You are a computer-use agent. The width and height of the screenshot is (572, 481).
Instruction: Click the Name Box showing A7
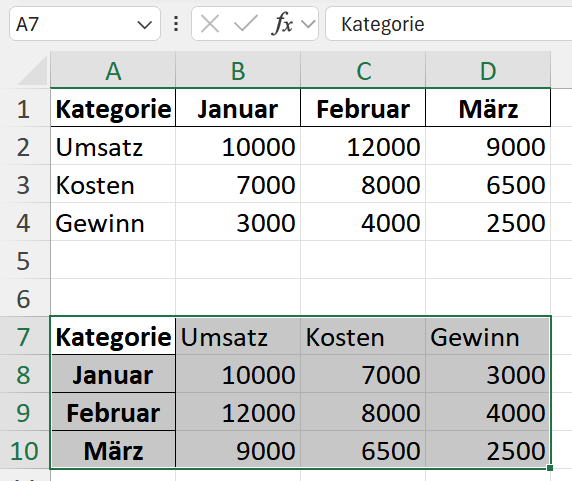(85, 24)
